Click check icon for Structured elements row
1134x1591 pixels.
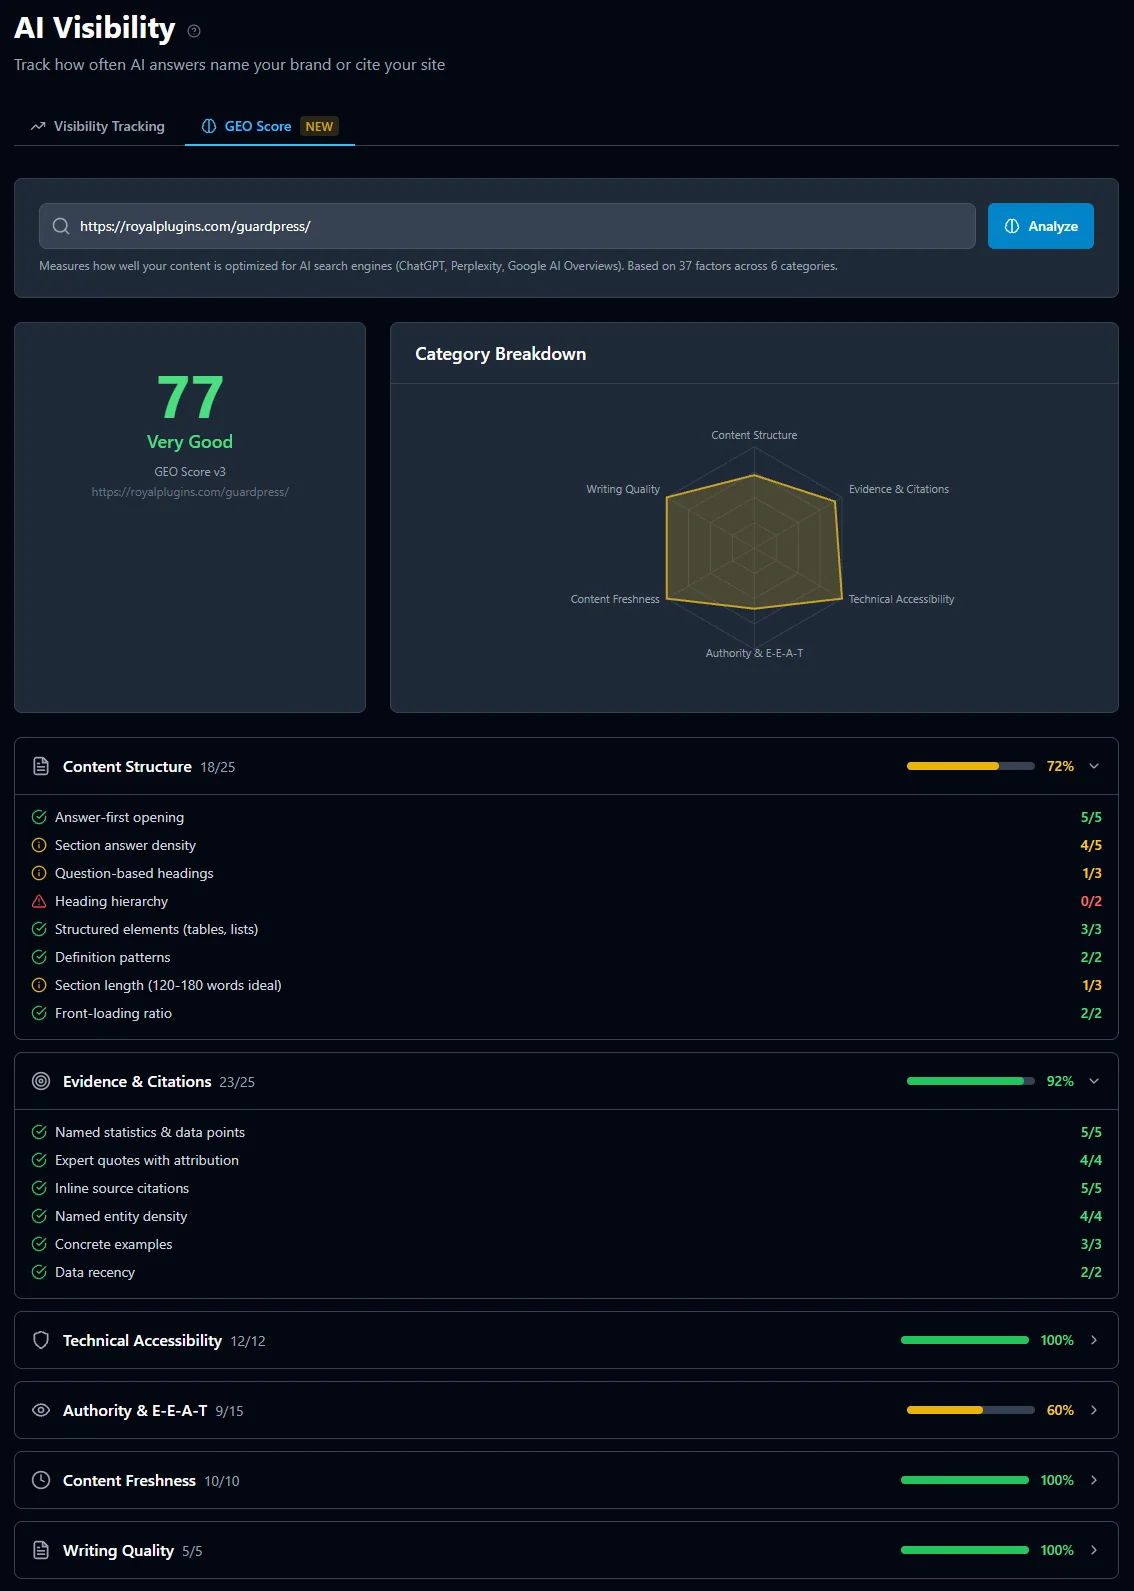pos(39,929)
